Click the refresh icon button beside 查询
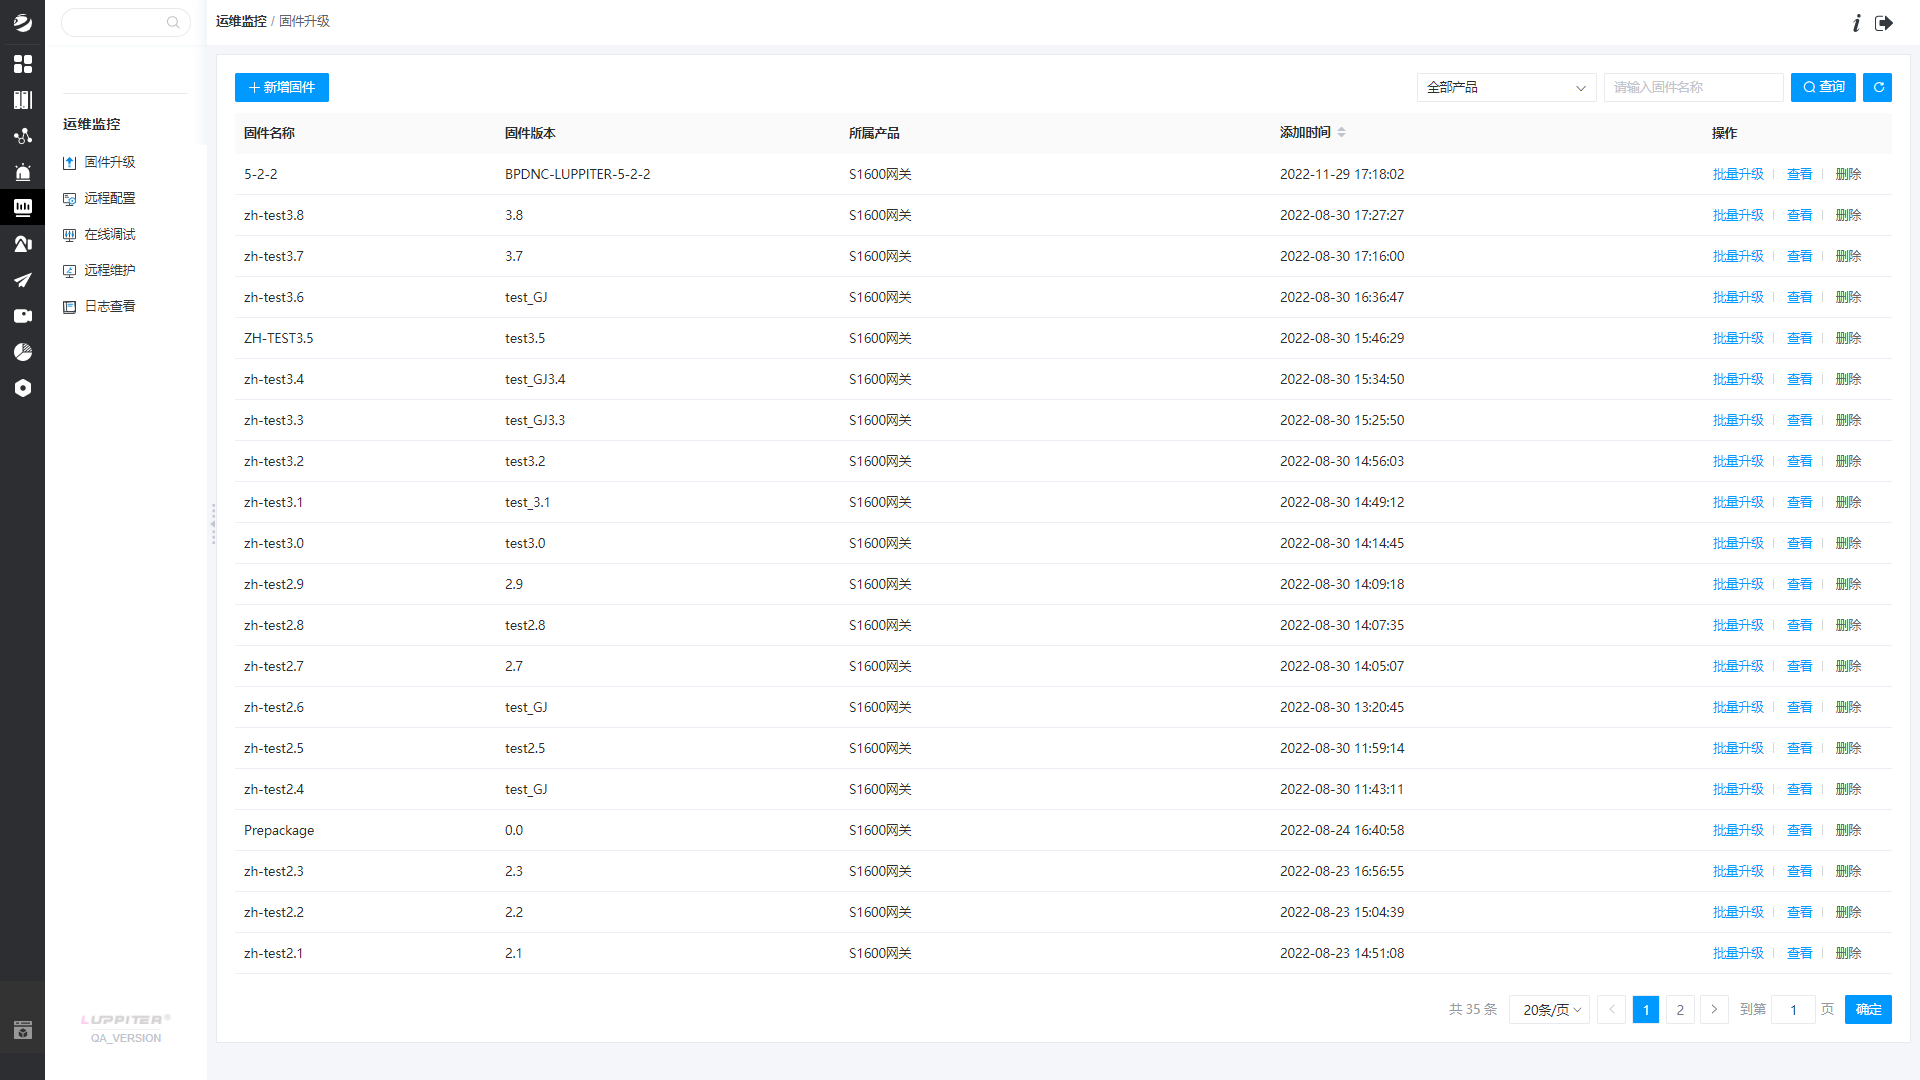The width and height of the screenshot is (1920, 1080). [x=1878, y=88]
